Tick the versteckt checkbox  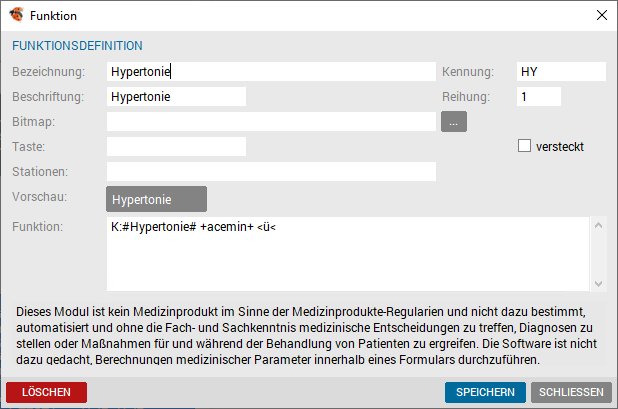coord(524,146)
